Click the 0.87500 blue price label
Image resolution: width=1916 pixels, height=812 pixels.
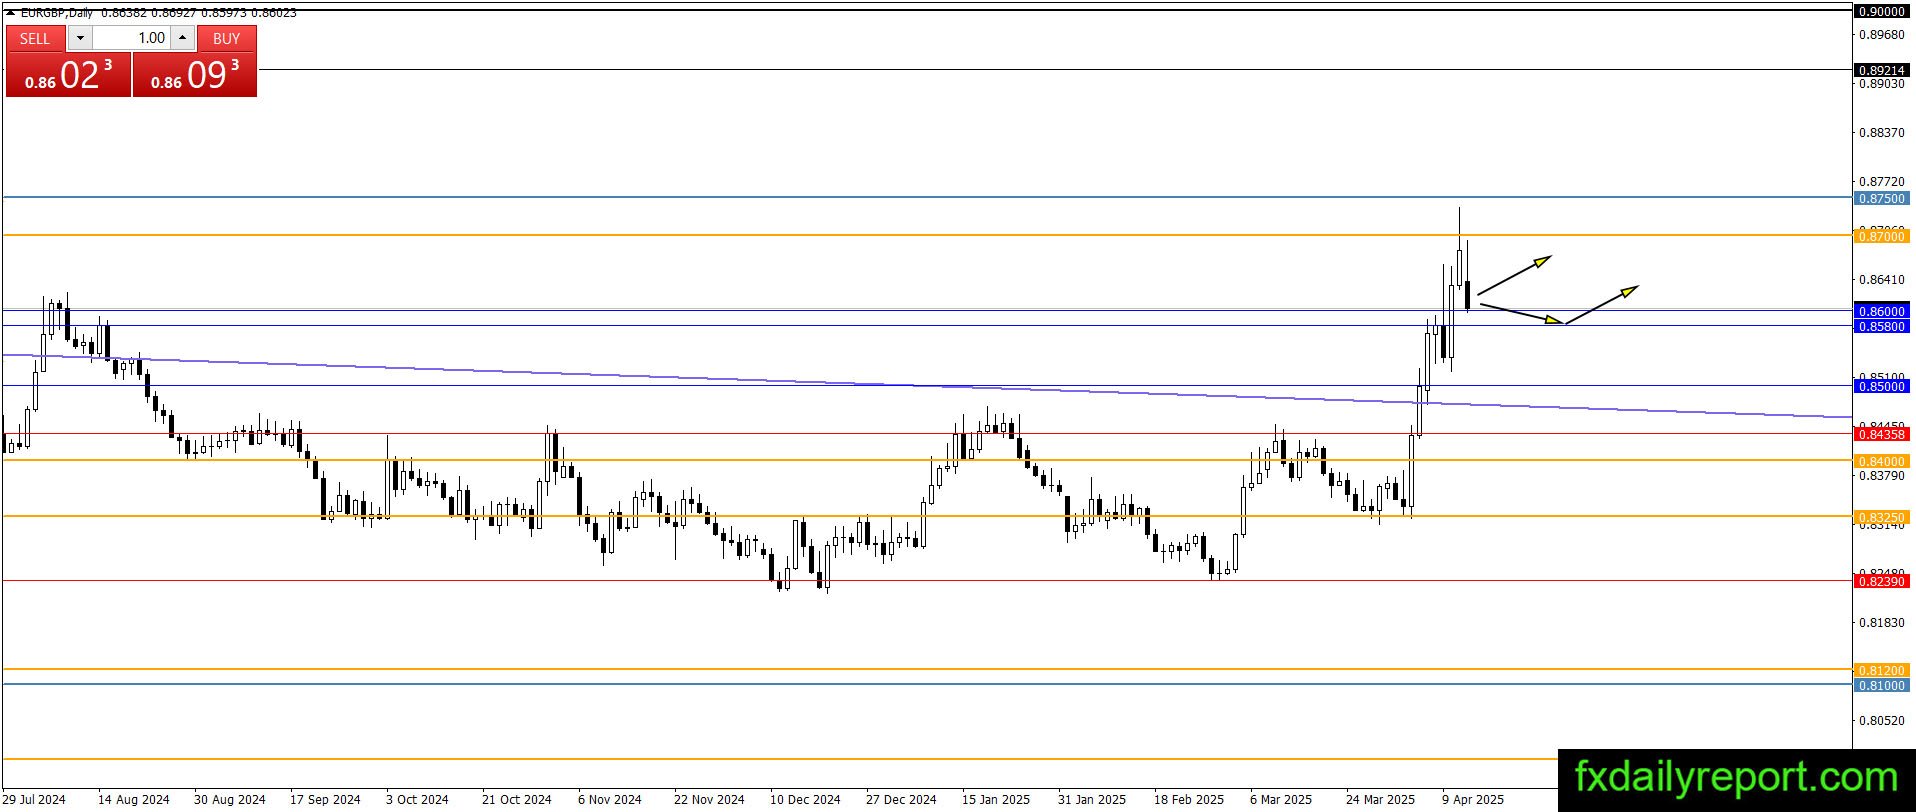(x=1881, y=198)
